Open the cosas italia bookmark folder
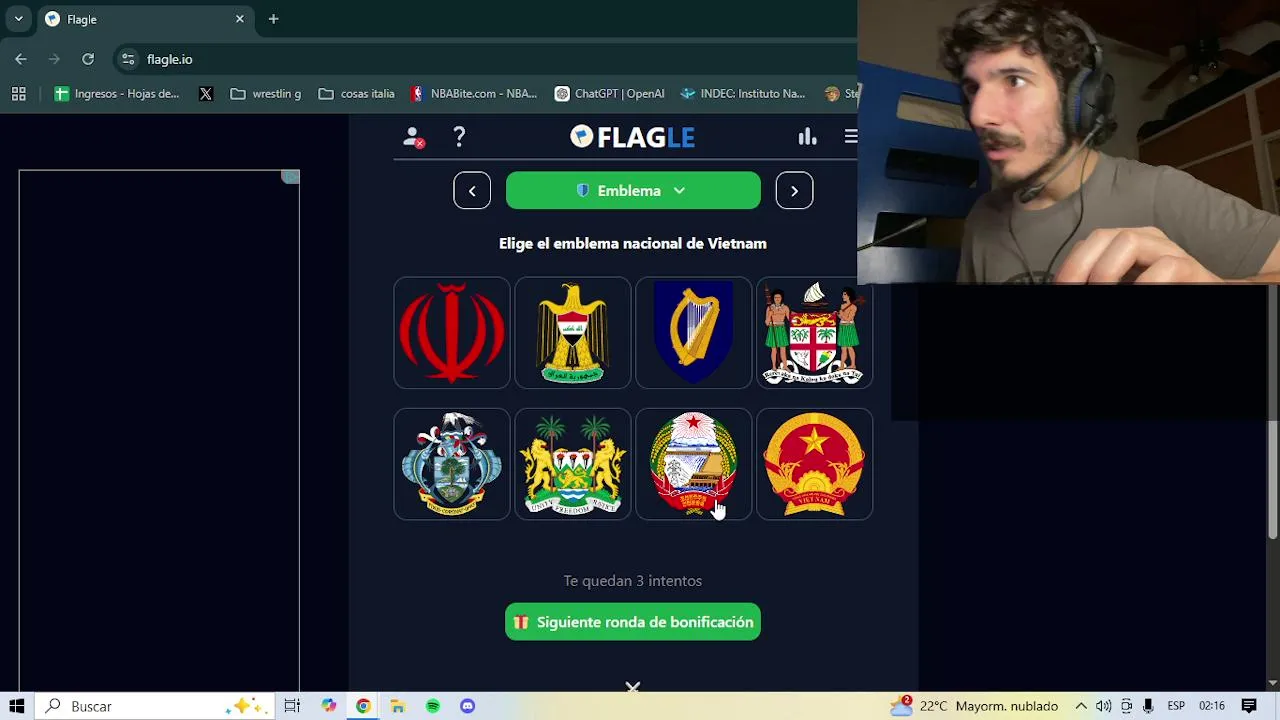 tap(356, 94)
